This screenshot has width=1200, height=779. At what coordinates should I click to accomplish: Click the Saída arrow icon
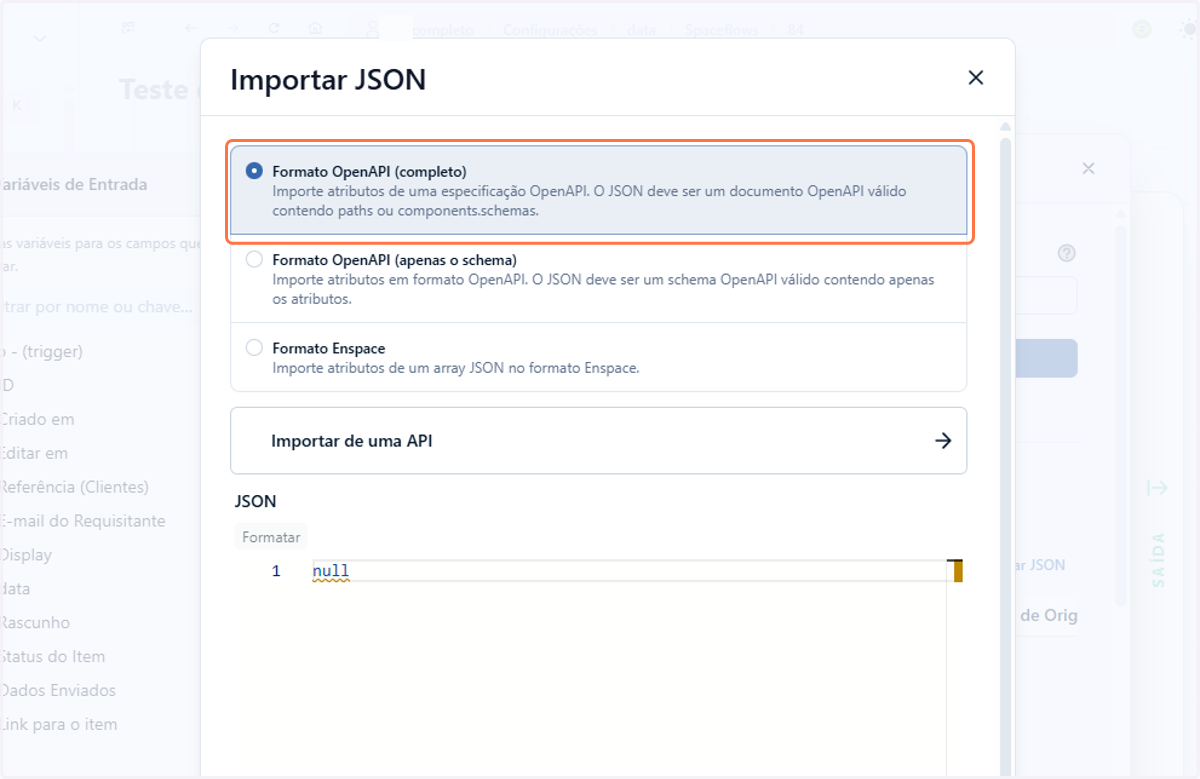coord(1157,488)
